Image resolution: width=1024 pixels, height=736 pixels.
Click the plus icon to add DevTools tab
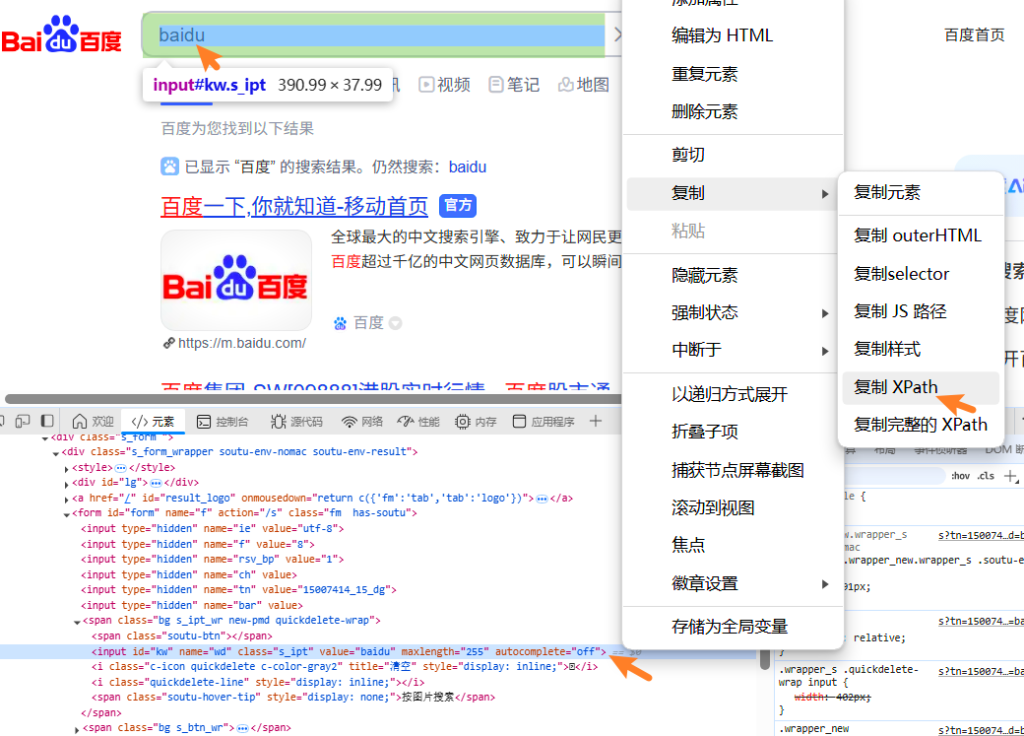[x=596, y=421]
